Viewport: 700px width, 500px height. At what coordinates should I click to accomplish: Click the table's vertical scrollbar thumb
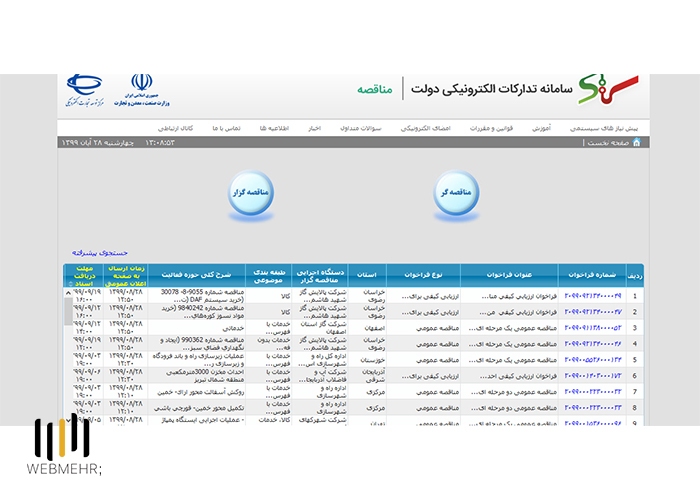click(x=68, y=312)
